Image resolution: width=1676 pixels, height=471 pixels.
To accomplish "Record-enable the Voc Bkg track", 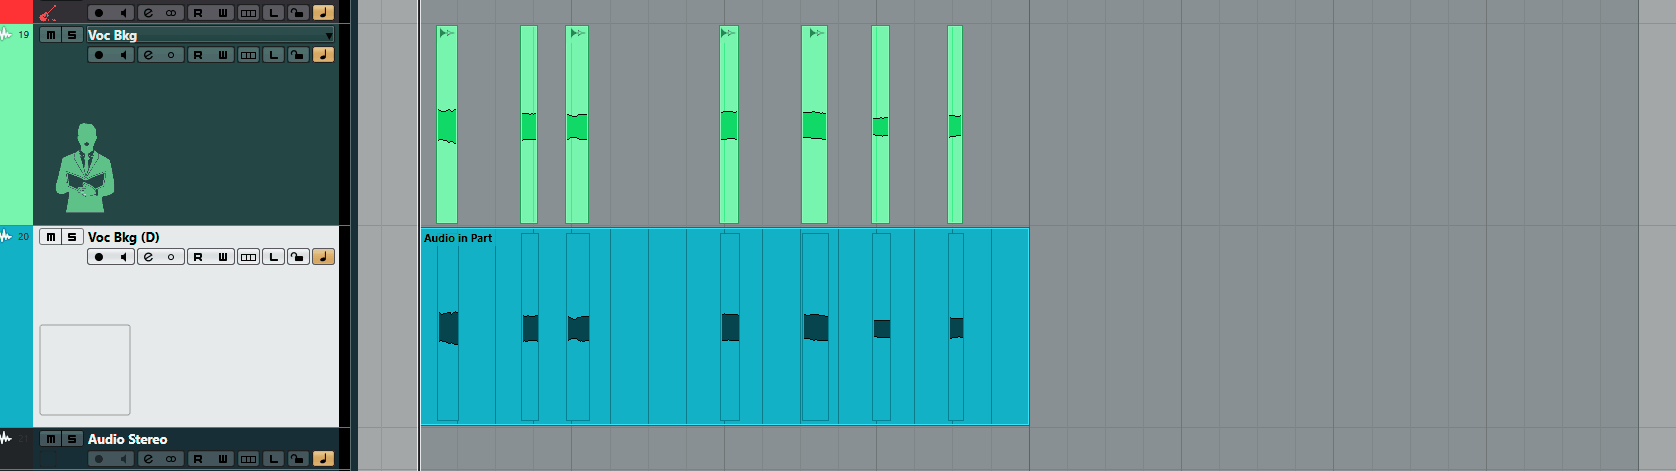I will 99,55.
